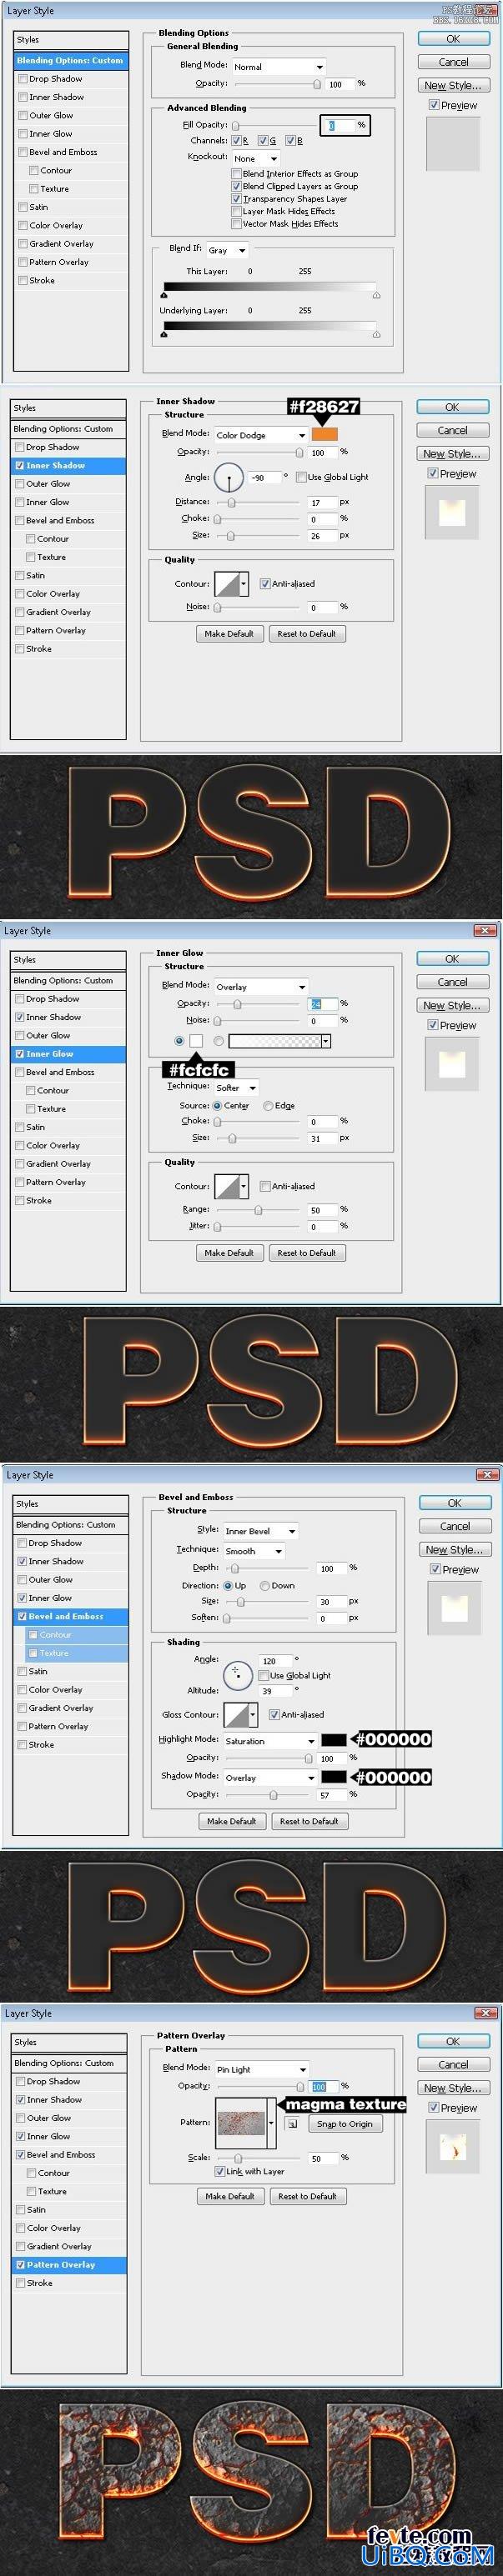This screenshot has height=2576, width=503.
Task: Toggle the B channel checkbox
Action: click(290, 141)
